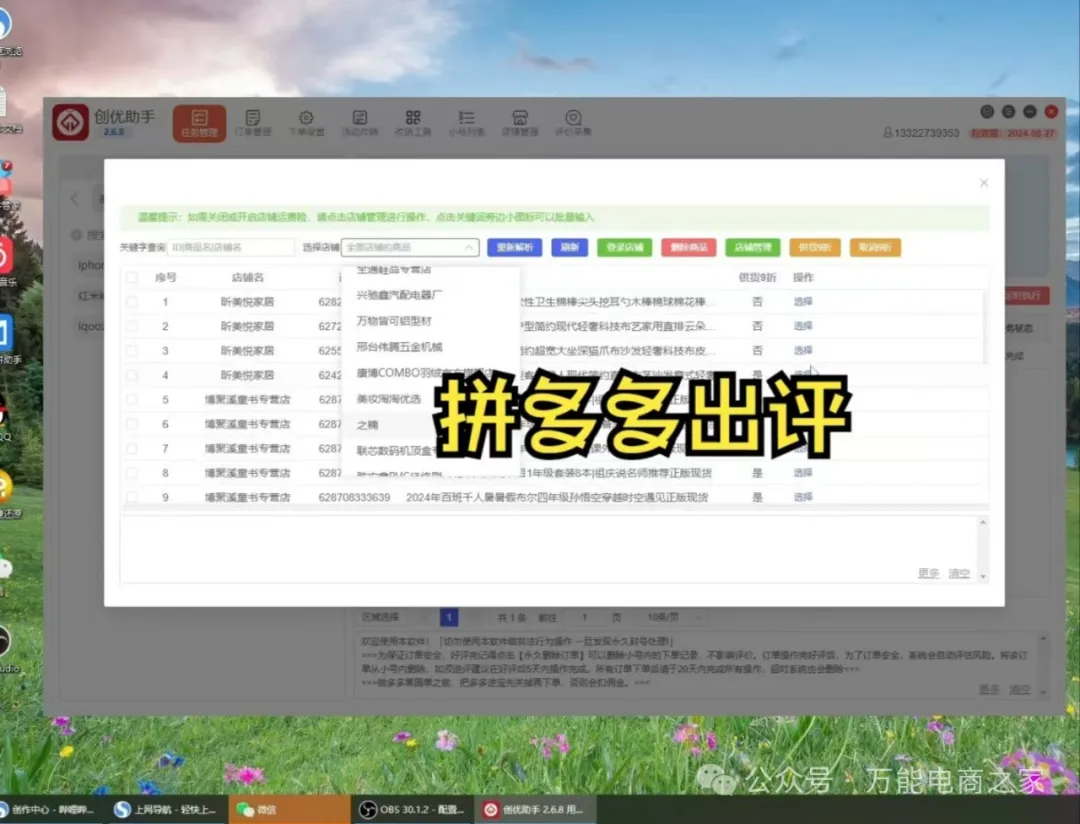The image size is (1080, 824).
Task: Choose 万物皆可铝型材 from the store list
Action: click(394, 321)
